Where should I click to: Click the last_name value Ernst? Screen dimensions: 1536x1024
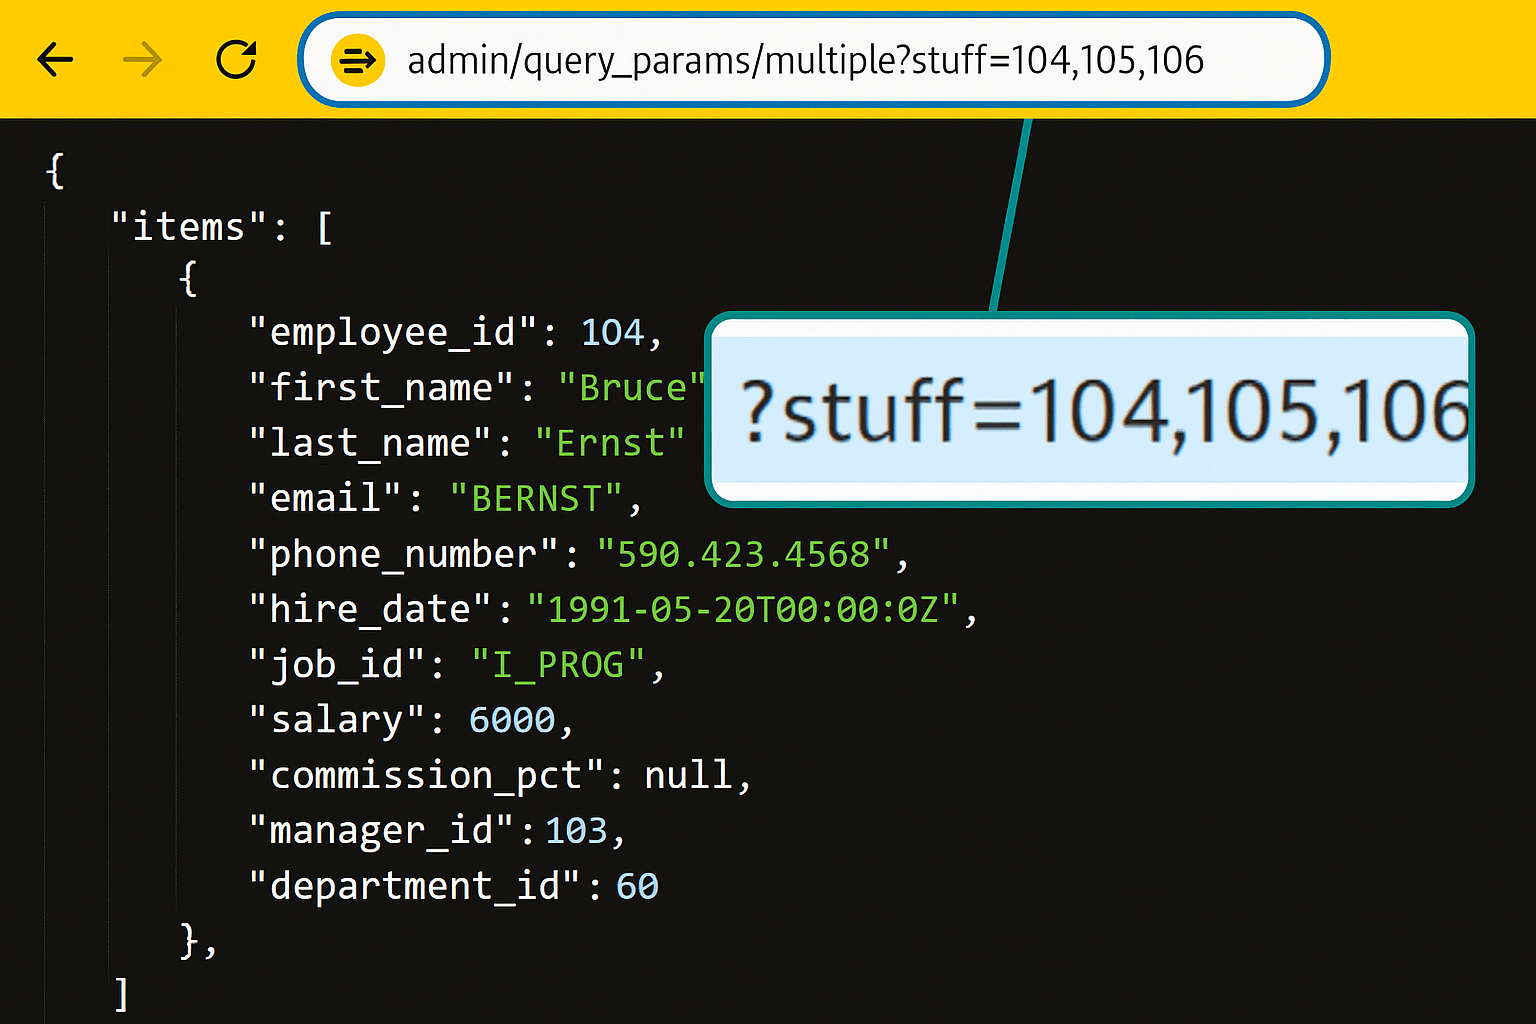click(x=610, y=442)
